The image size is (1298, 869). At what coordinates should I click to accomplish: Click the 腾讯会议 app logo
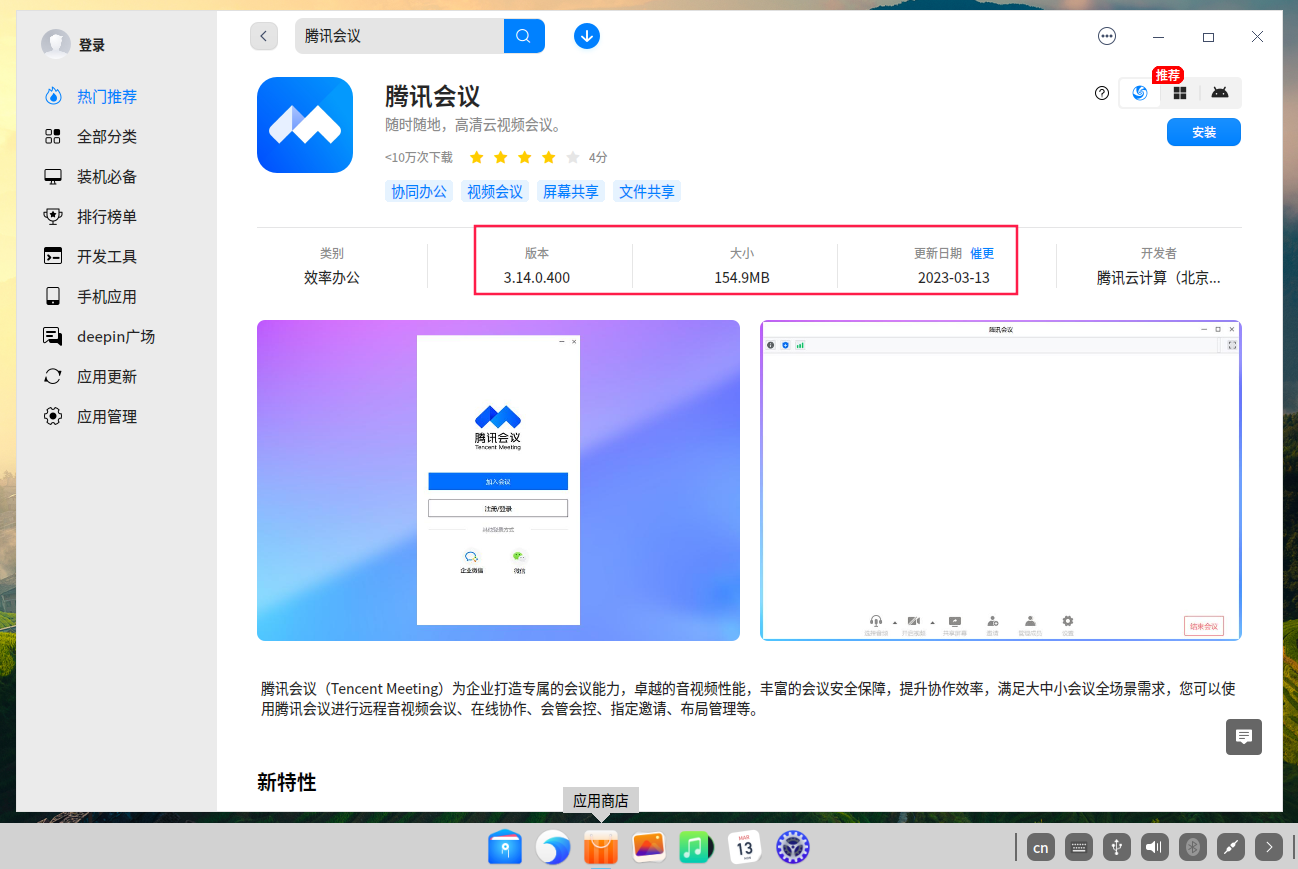pos(305,125)
